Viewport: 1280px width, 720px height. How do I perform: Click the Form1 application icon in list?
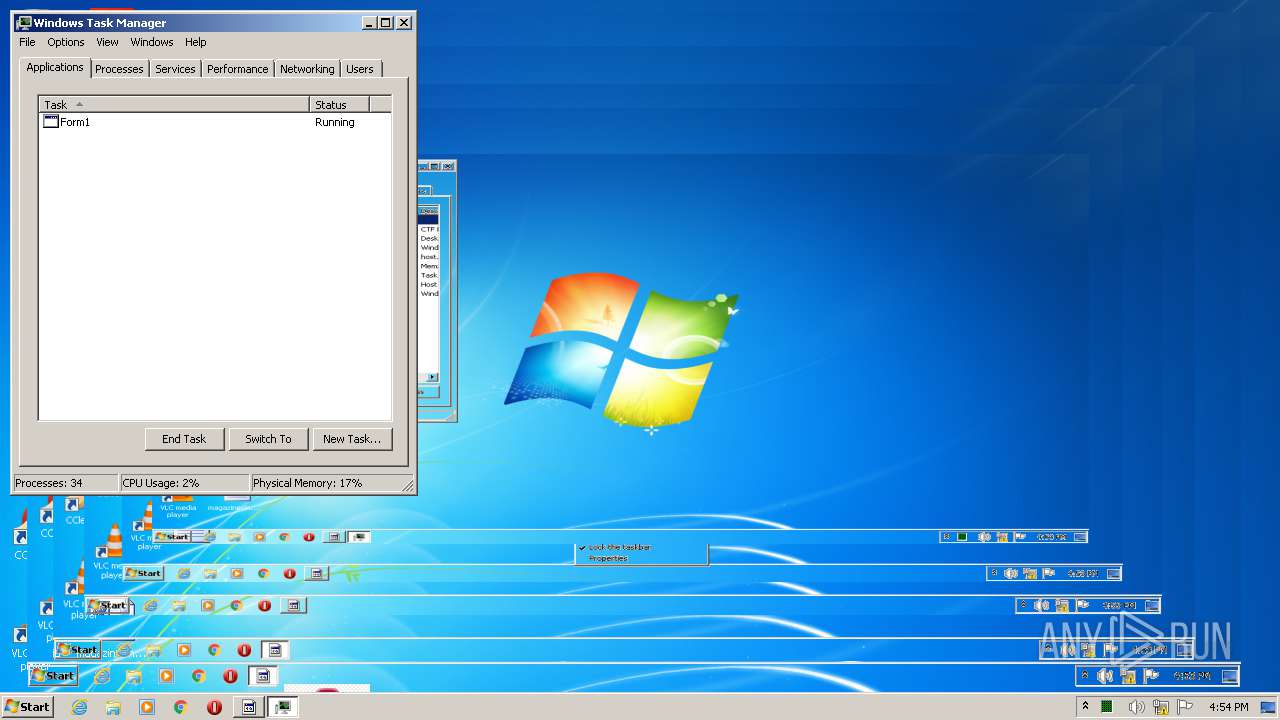[x=51, y=122]
